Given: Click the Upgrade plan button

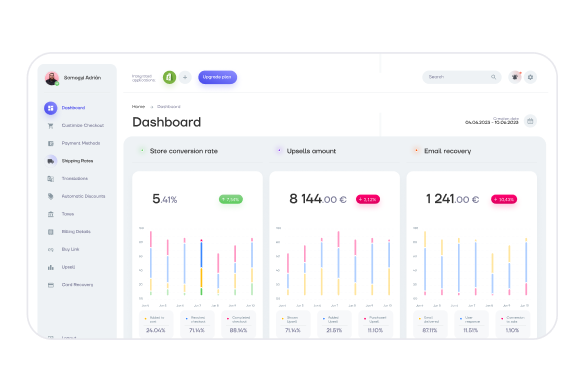Looking at the screenshot, I should pos(218,77).
